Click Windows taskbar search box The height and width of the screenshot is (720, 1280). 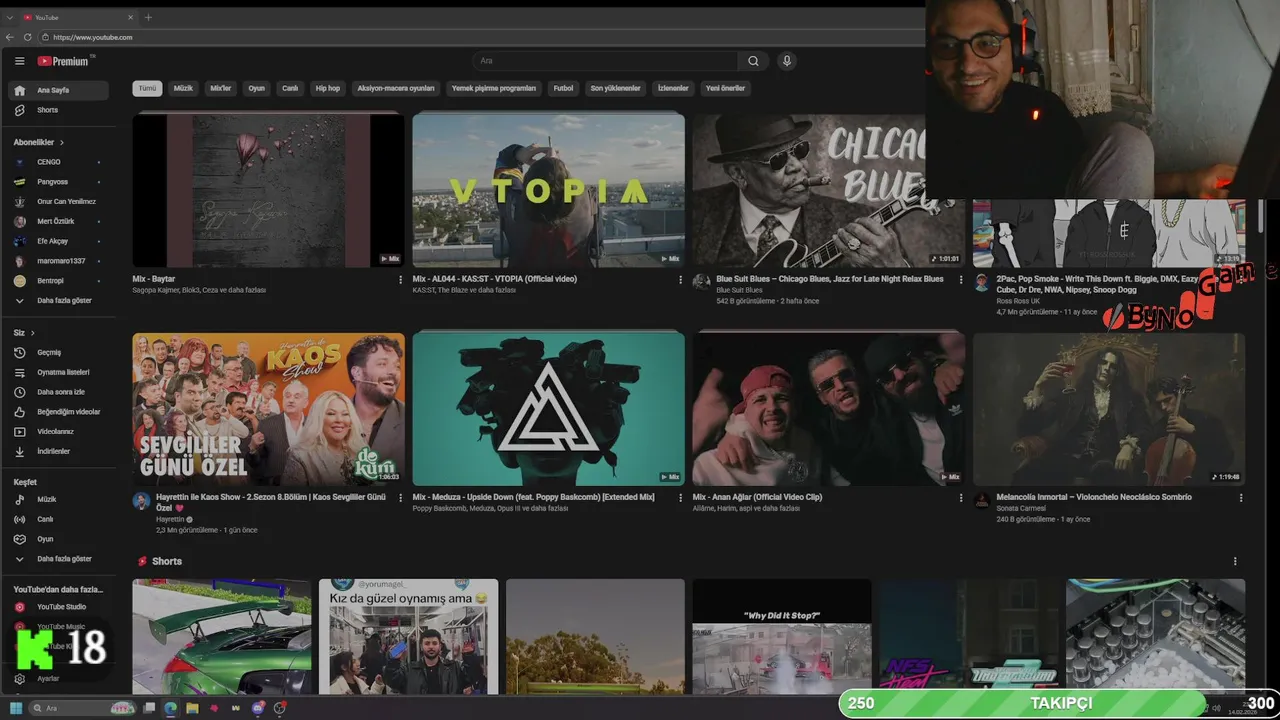click(x=83, y=708)
